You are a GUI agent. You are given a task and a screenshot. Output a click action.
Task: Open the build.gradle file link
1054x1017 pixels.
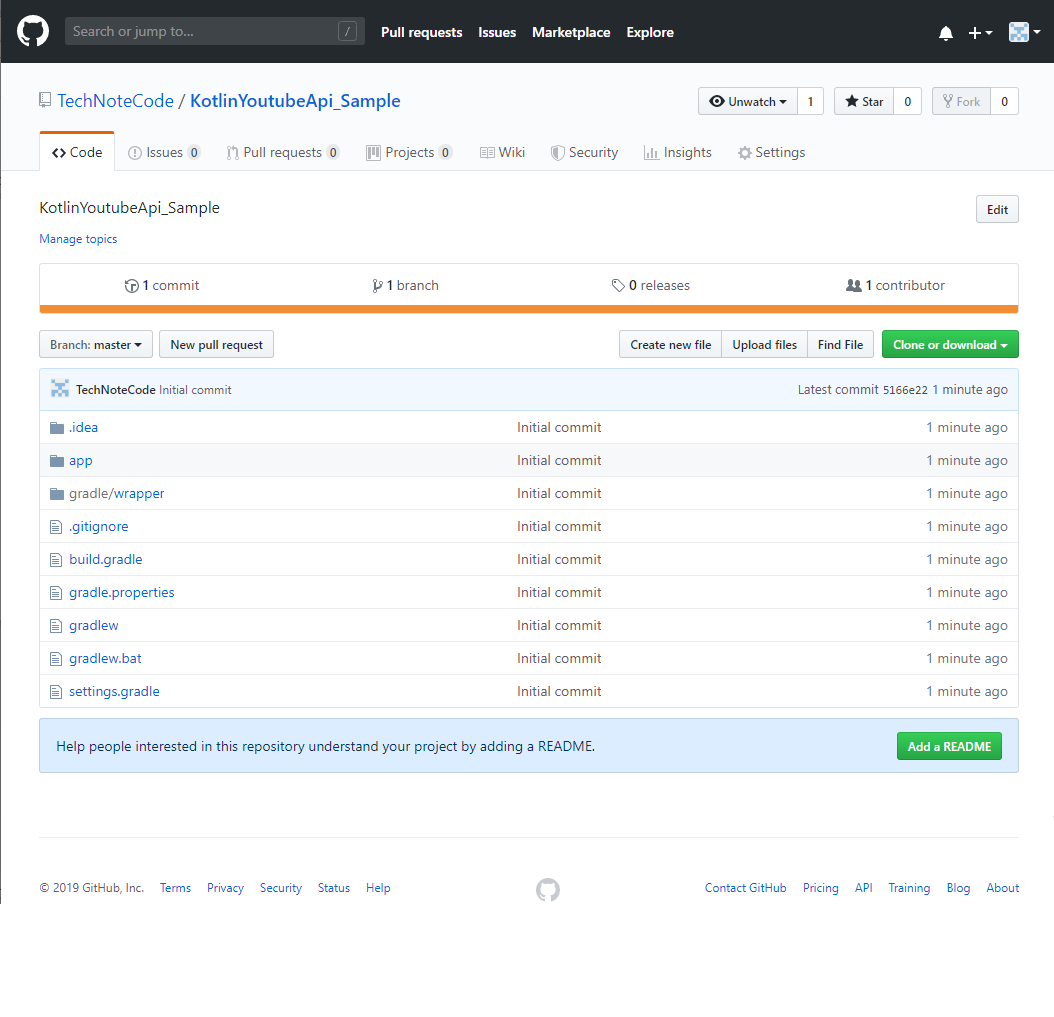tap(105, 559)
